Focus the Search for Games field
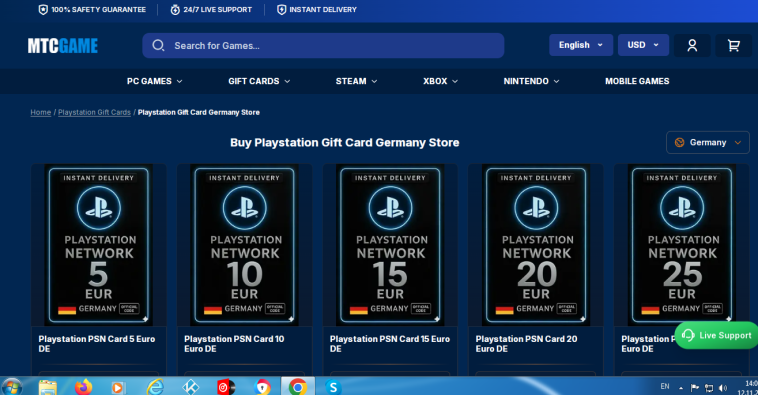758x395 pixels. [x=323, y=45]
